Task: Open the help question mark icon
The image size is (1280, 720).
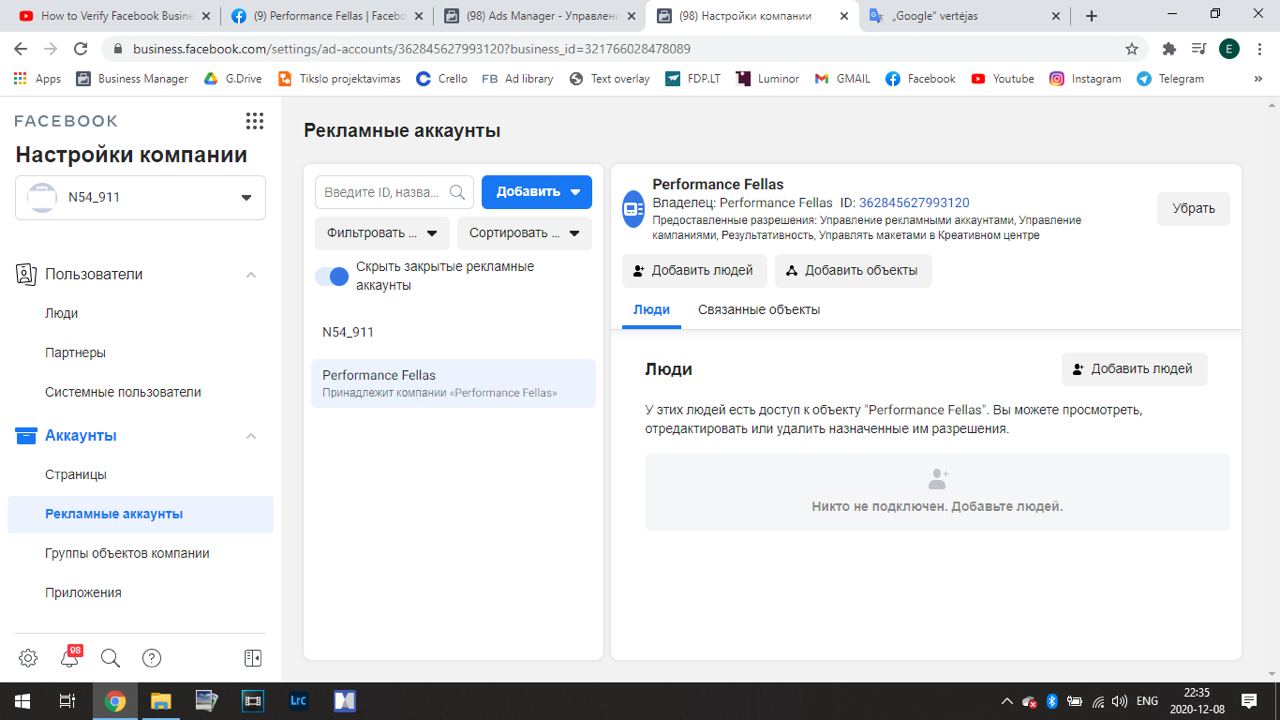Action: tap(152, 658)
